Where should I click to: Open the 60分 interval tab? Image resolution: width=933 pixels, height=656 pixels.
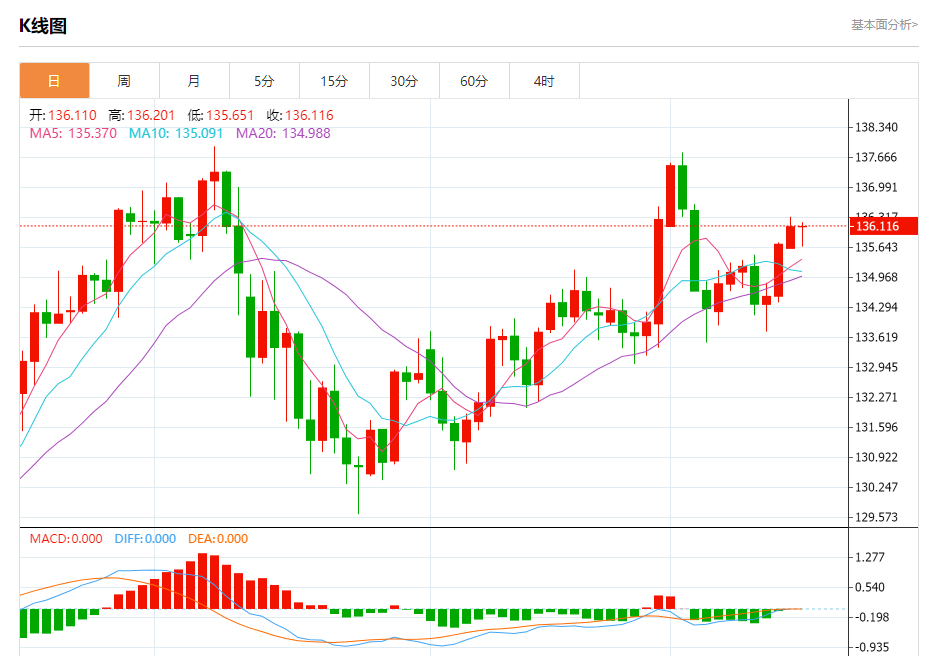pyautogui.click(x=474, y=80)
